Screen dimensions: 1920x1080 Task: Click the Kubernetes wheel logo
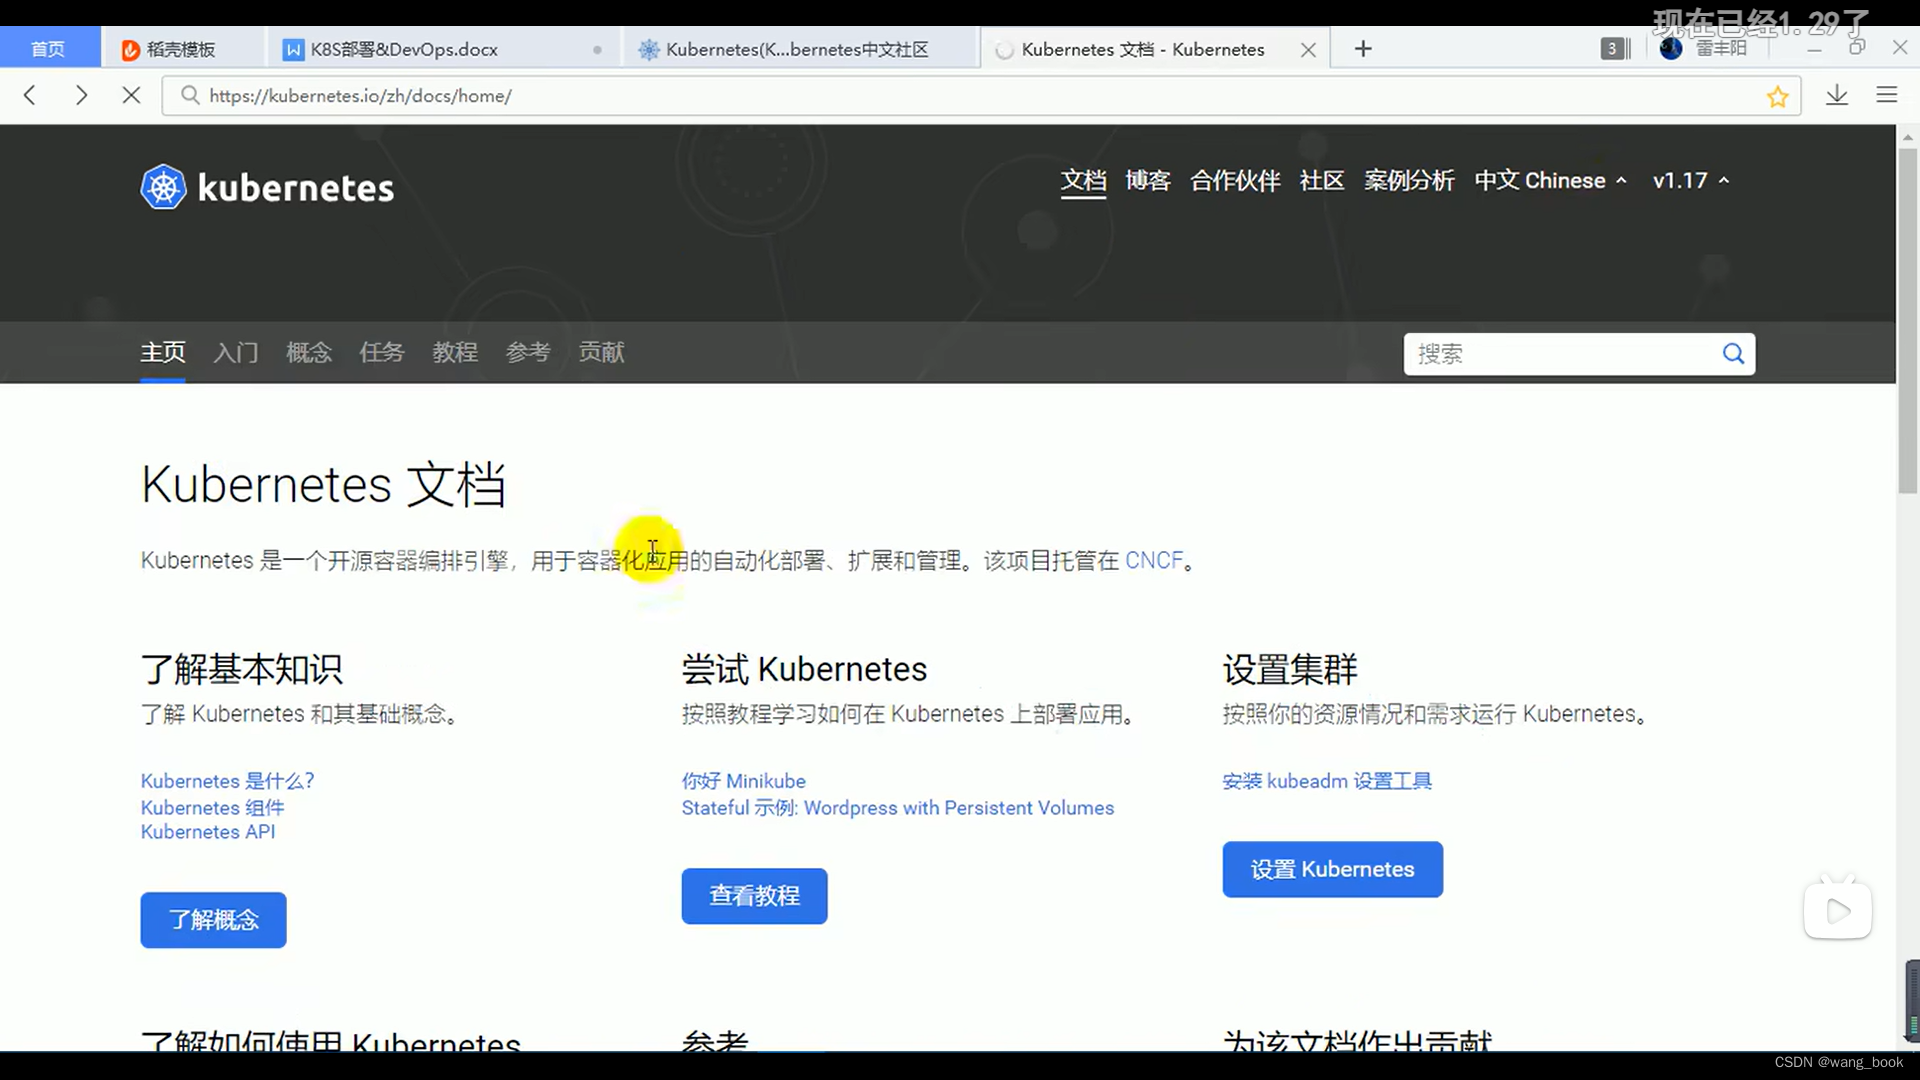coord(163,187)
